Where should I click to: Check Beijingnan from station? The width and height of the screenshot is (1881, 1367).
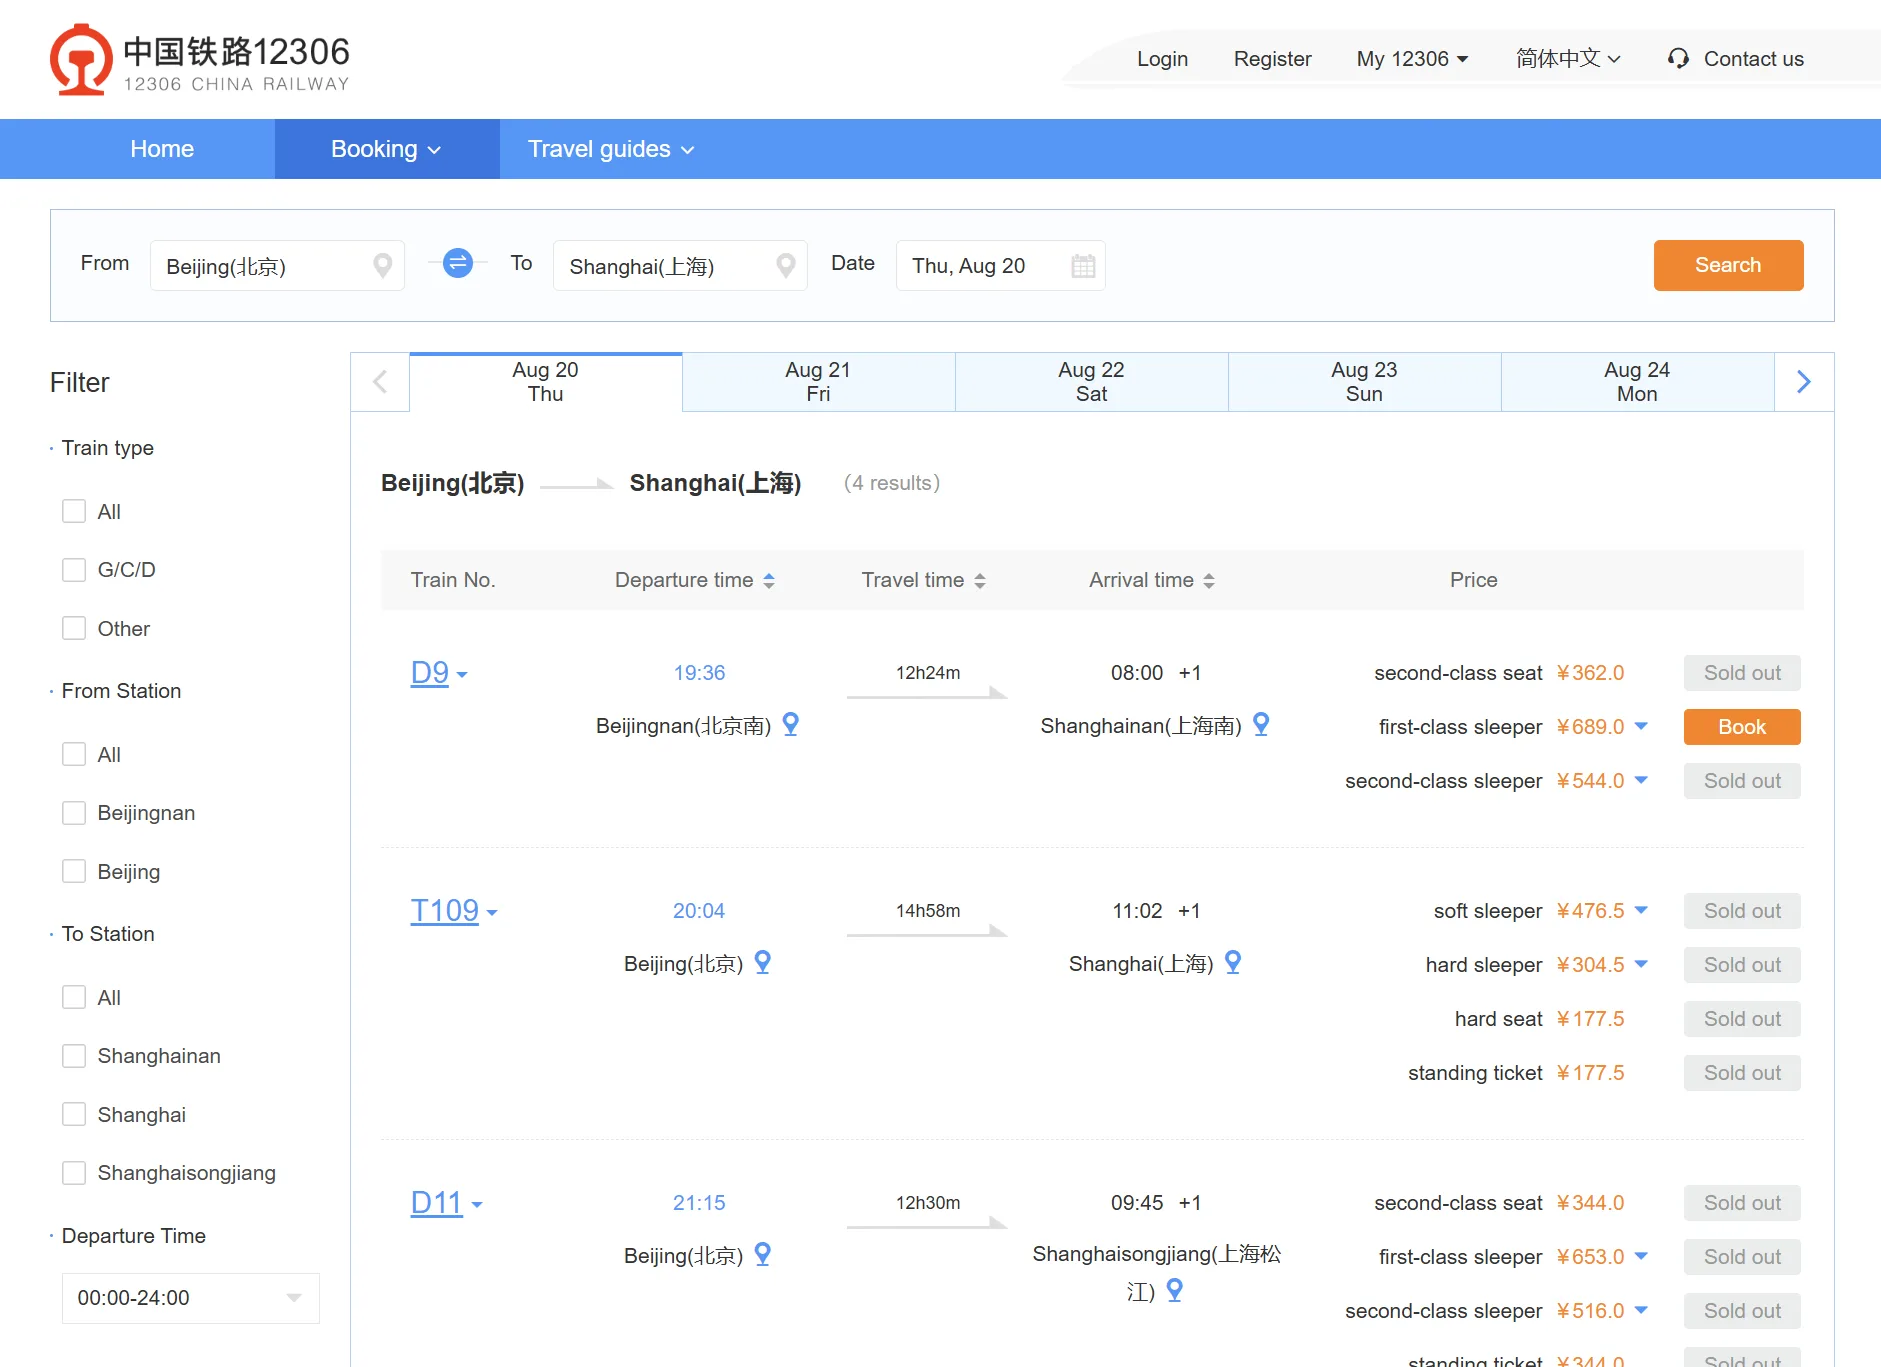[x=74, y=813]
